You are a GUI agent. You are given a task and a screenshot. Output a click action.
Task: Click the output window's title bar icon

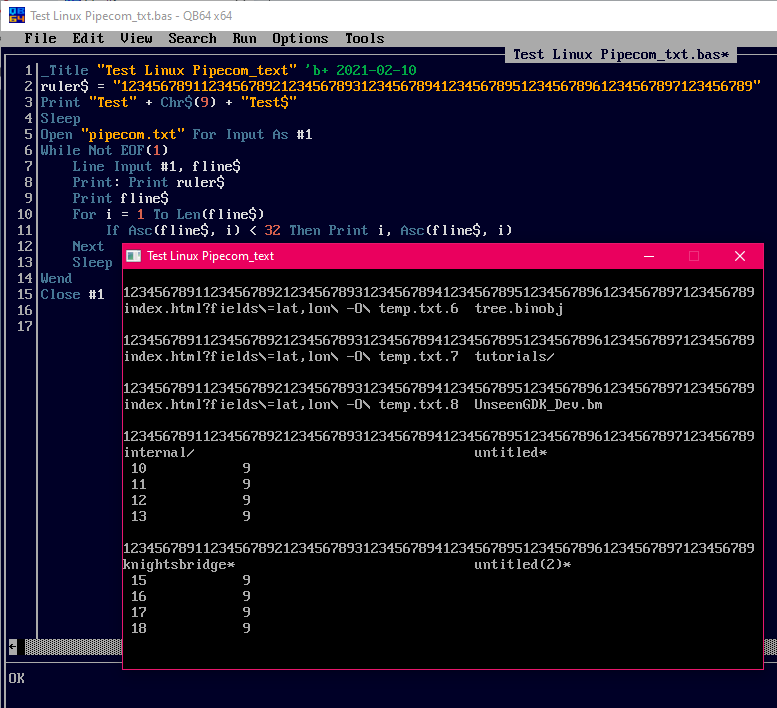click(133, 256)
